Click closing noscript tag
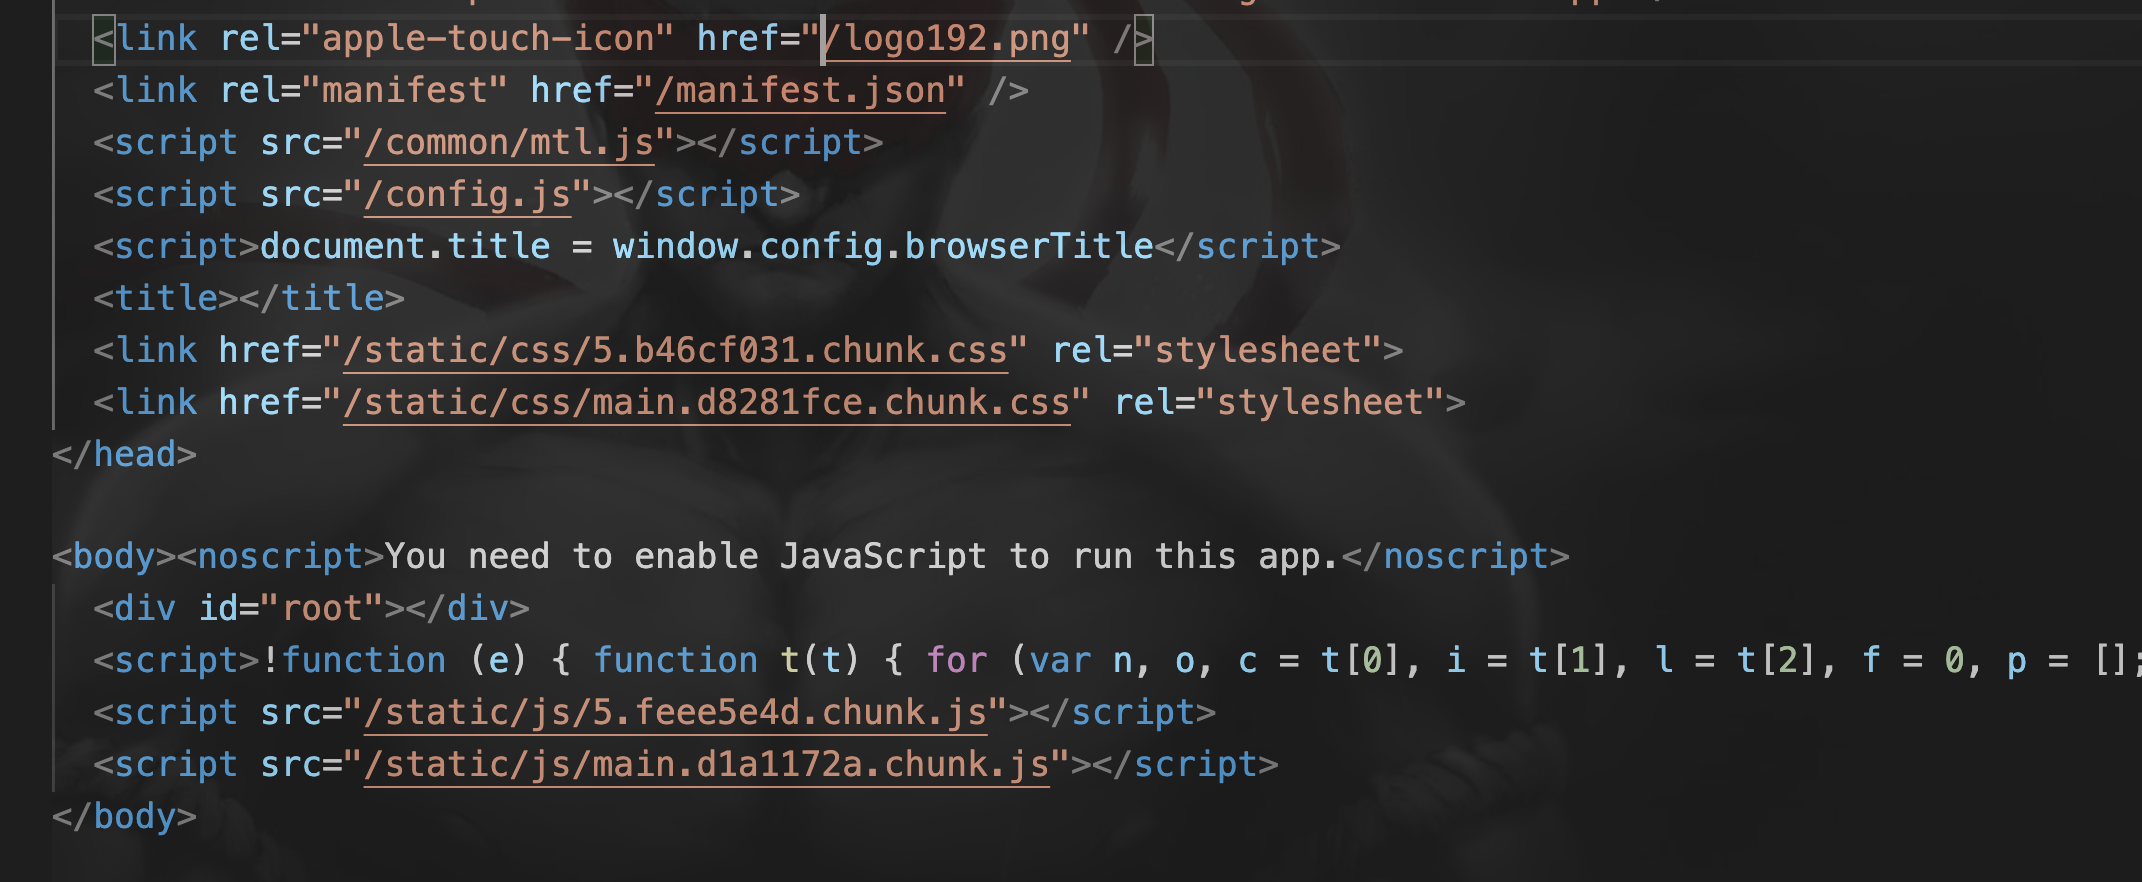This screenshot has width=2142, height=882. click(1455, 557)
